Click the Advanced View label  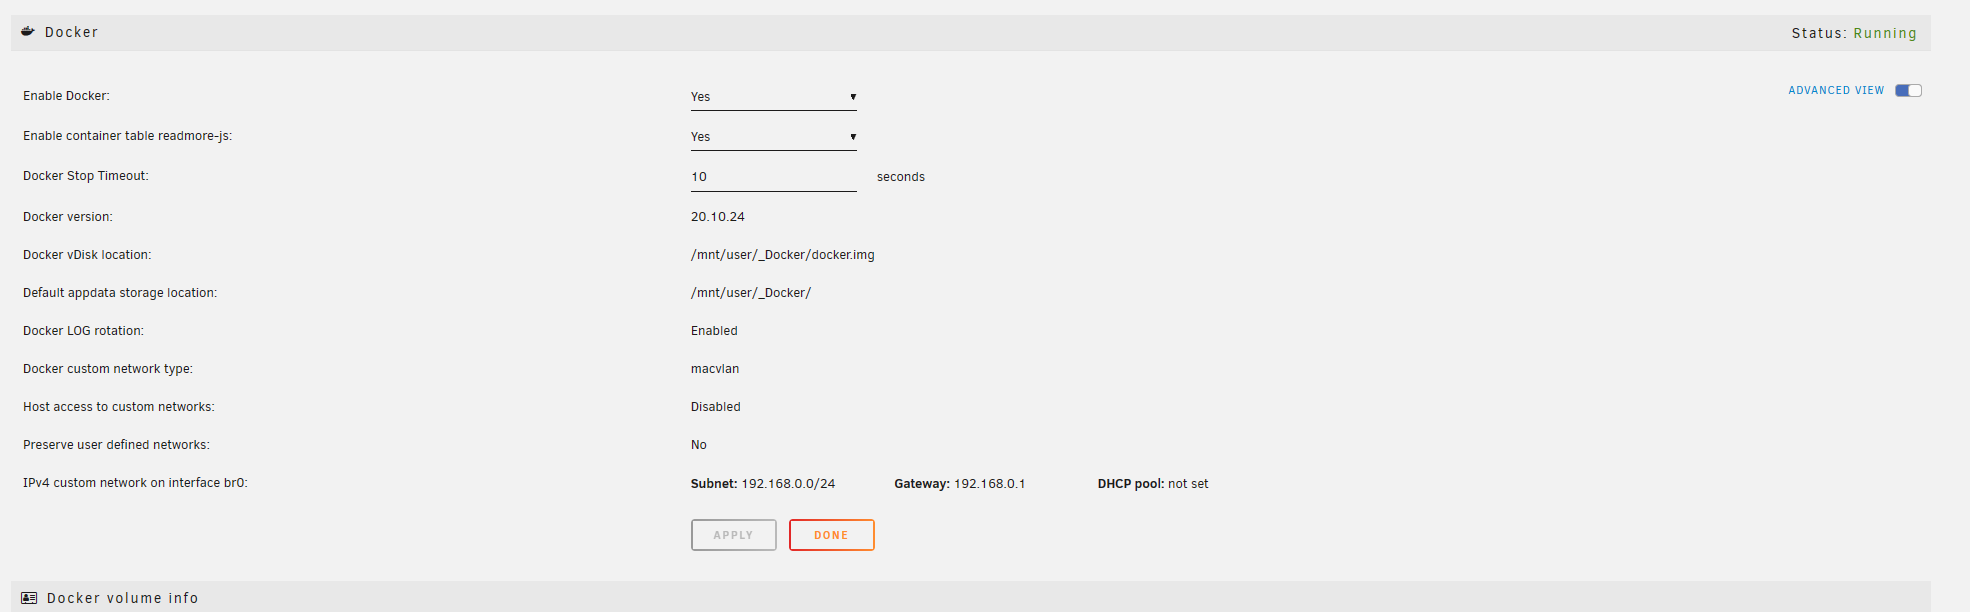pos(1836,90)
